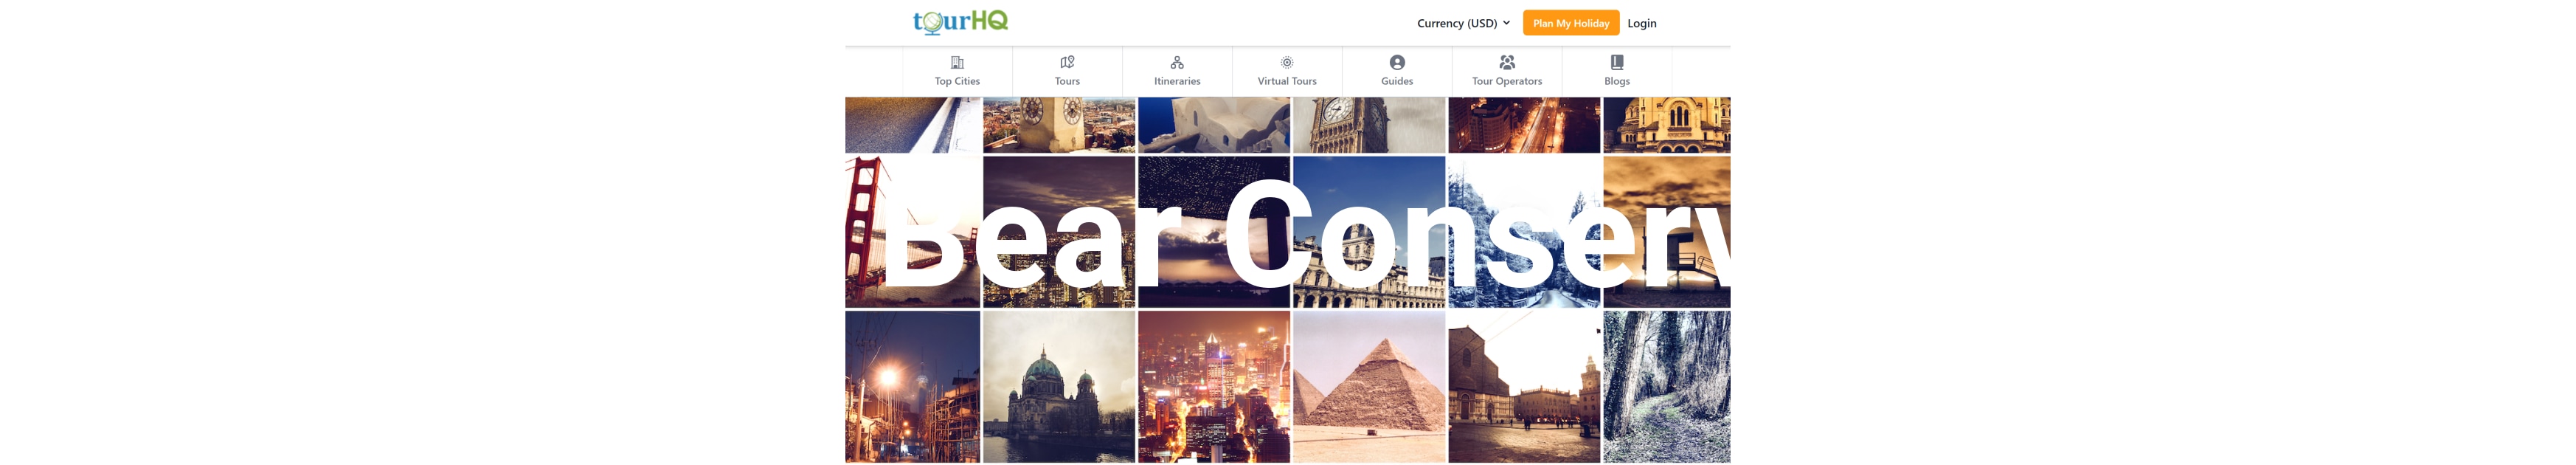Click the forest path photo tile
This screenshot has height=465, width=2576.
pyautogui.click(x=1667, y=386)
